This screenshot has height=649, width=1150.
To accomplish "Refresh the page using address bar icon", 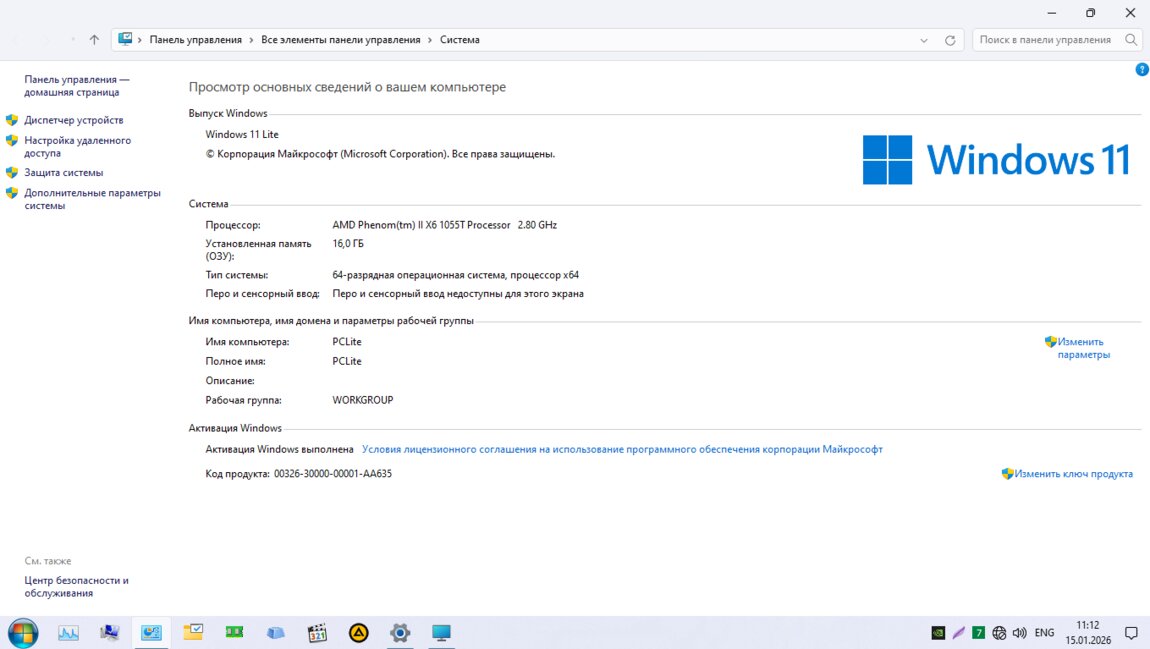I will 950,40.
